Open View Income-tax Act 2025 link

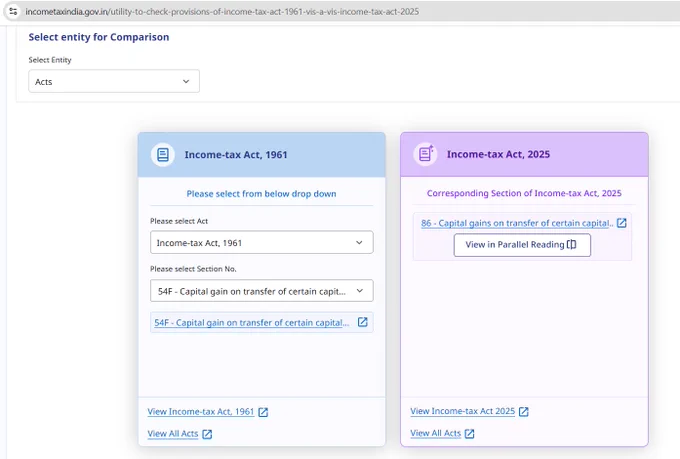463,411
